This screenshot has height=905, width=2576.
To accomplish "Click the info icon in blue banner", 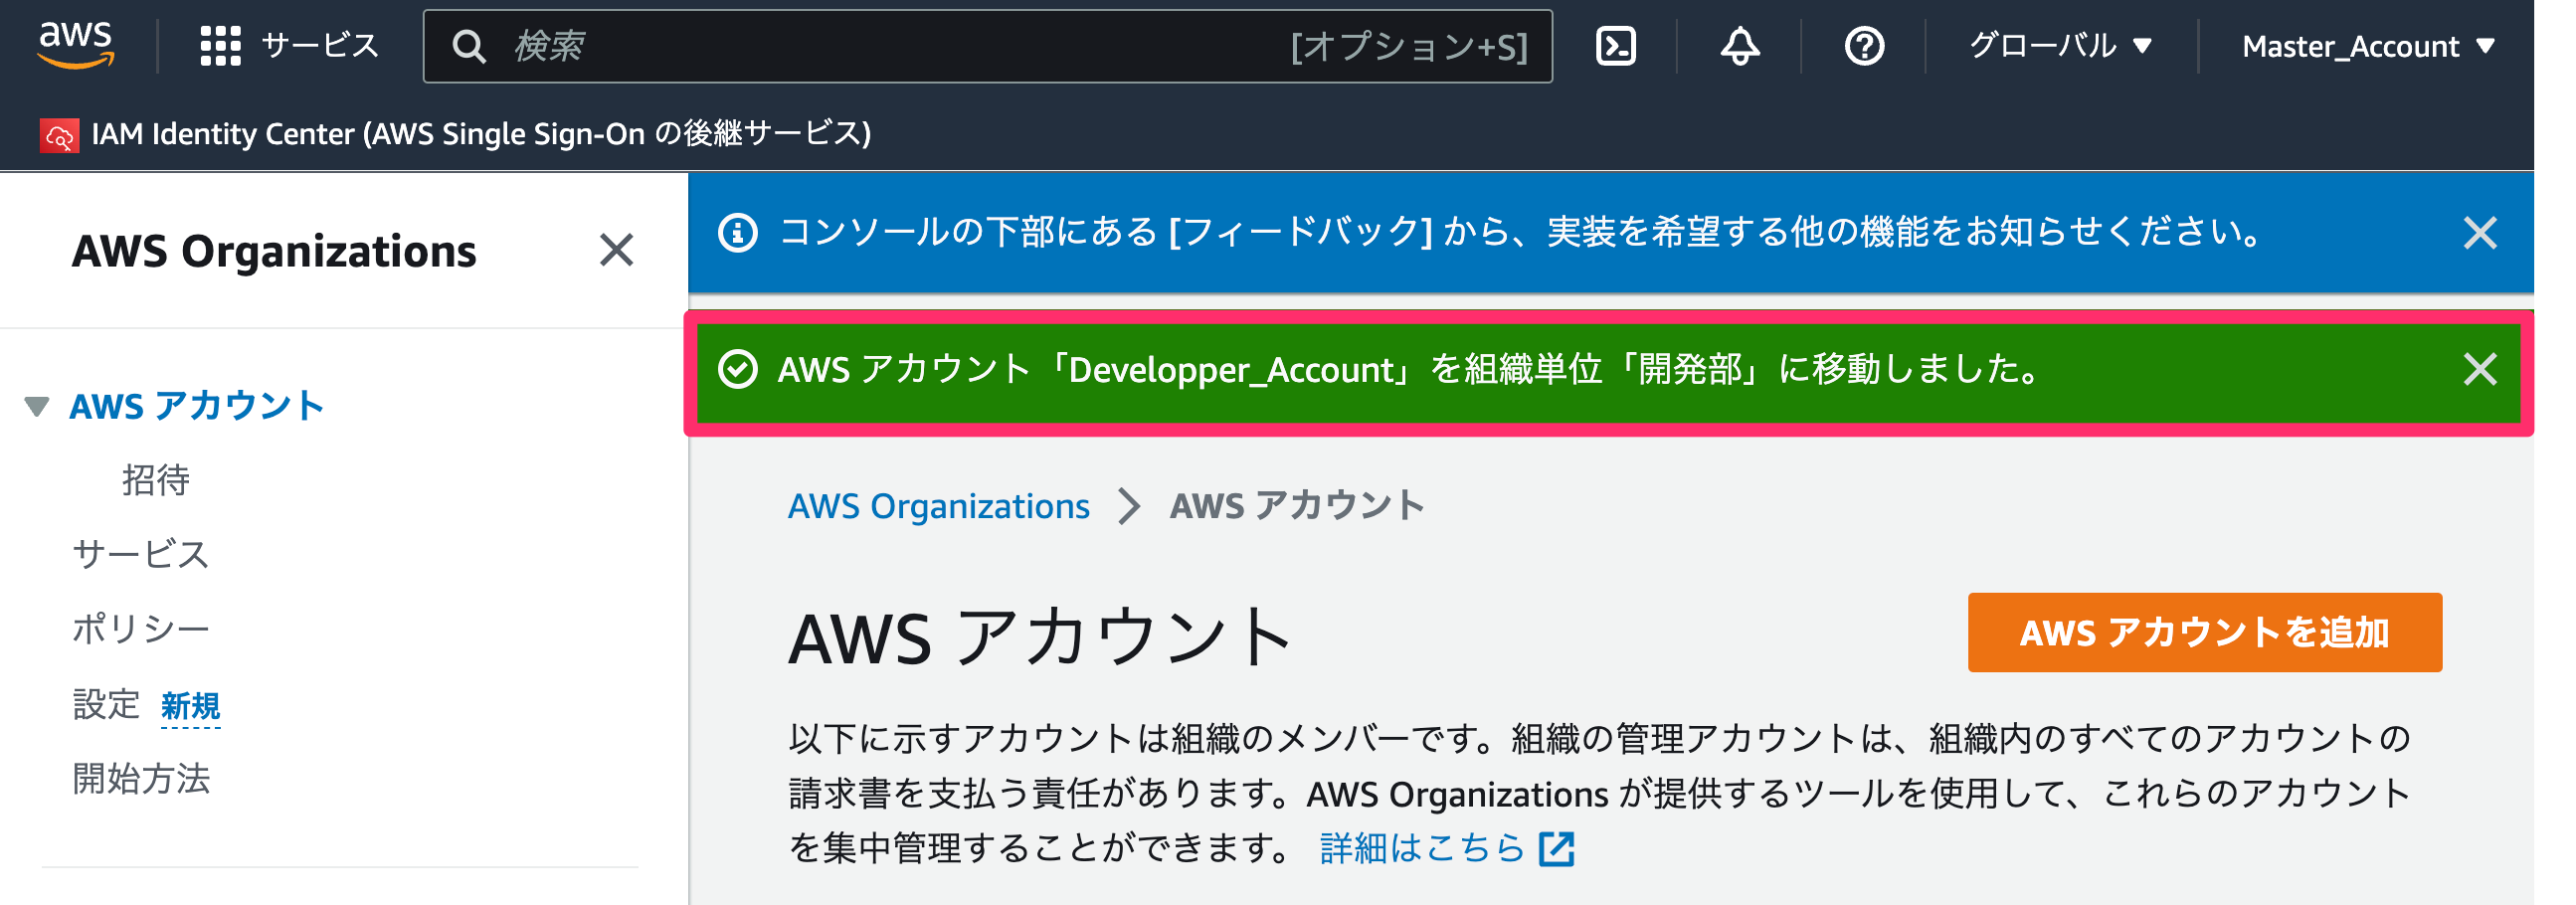I will click(x=738, y=233).
